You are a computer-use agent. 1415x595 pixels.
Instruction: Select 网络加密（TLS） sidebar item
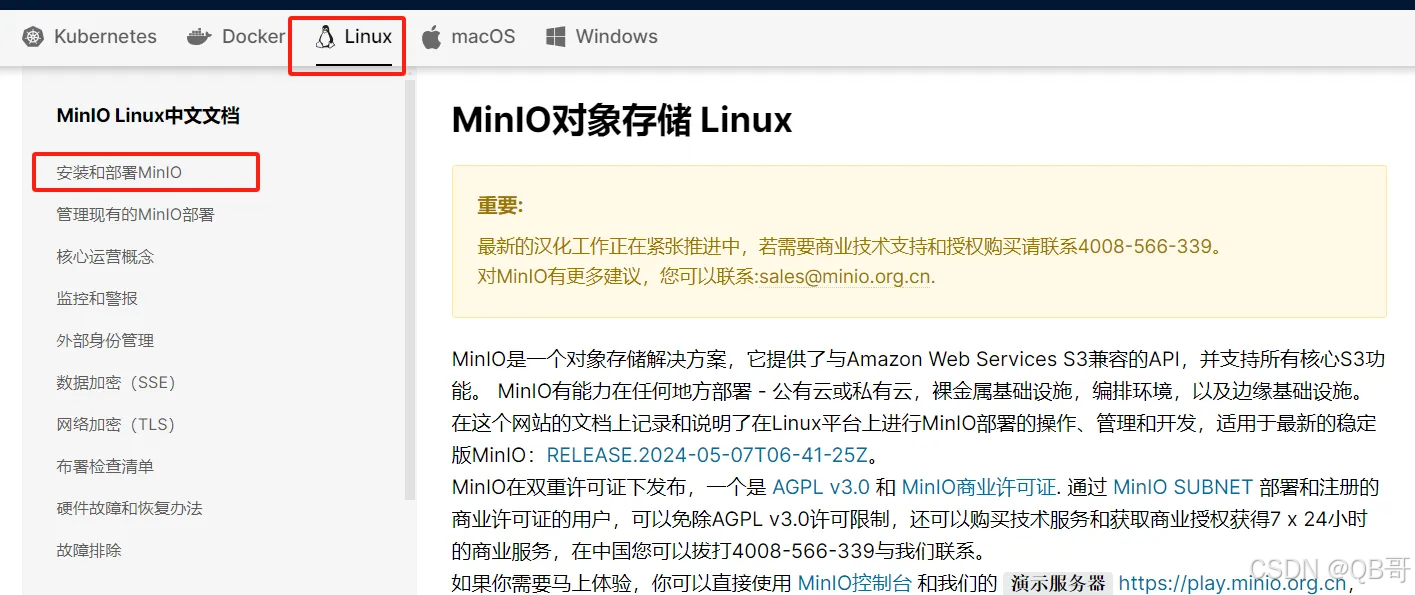coord(115,425)
